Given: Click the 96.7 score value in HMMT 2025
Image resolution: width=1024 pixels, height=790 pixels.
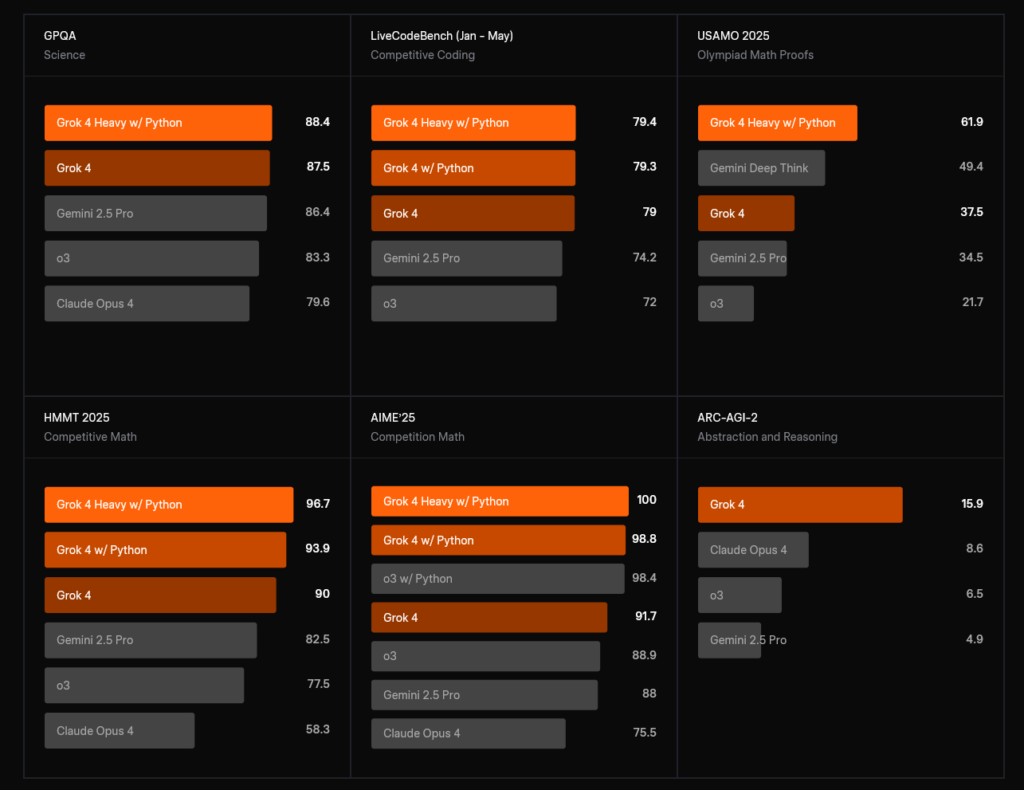Looking at the screenshot, I should tap(317, 504).
